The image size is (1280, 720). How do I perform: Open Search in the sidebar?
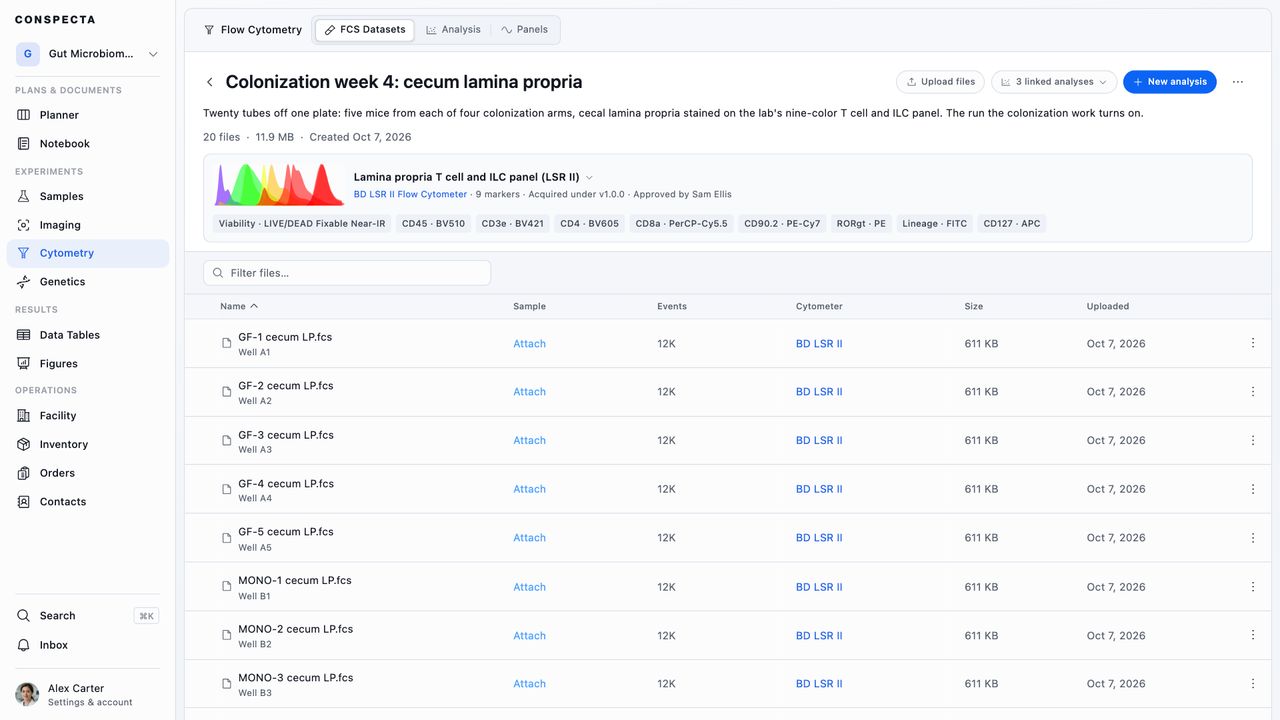tap(88, 616)
